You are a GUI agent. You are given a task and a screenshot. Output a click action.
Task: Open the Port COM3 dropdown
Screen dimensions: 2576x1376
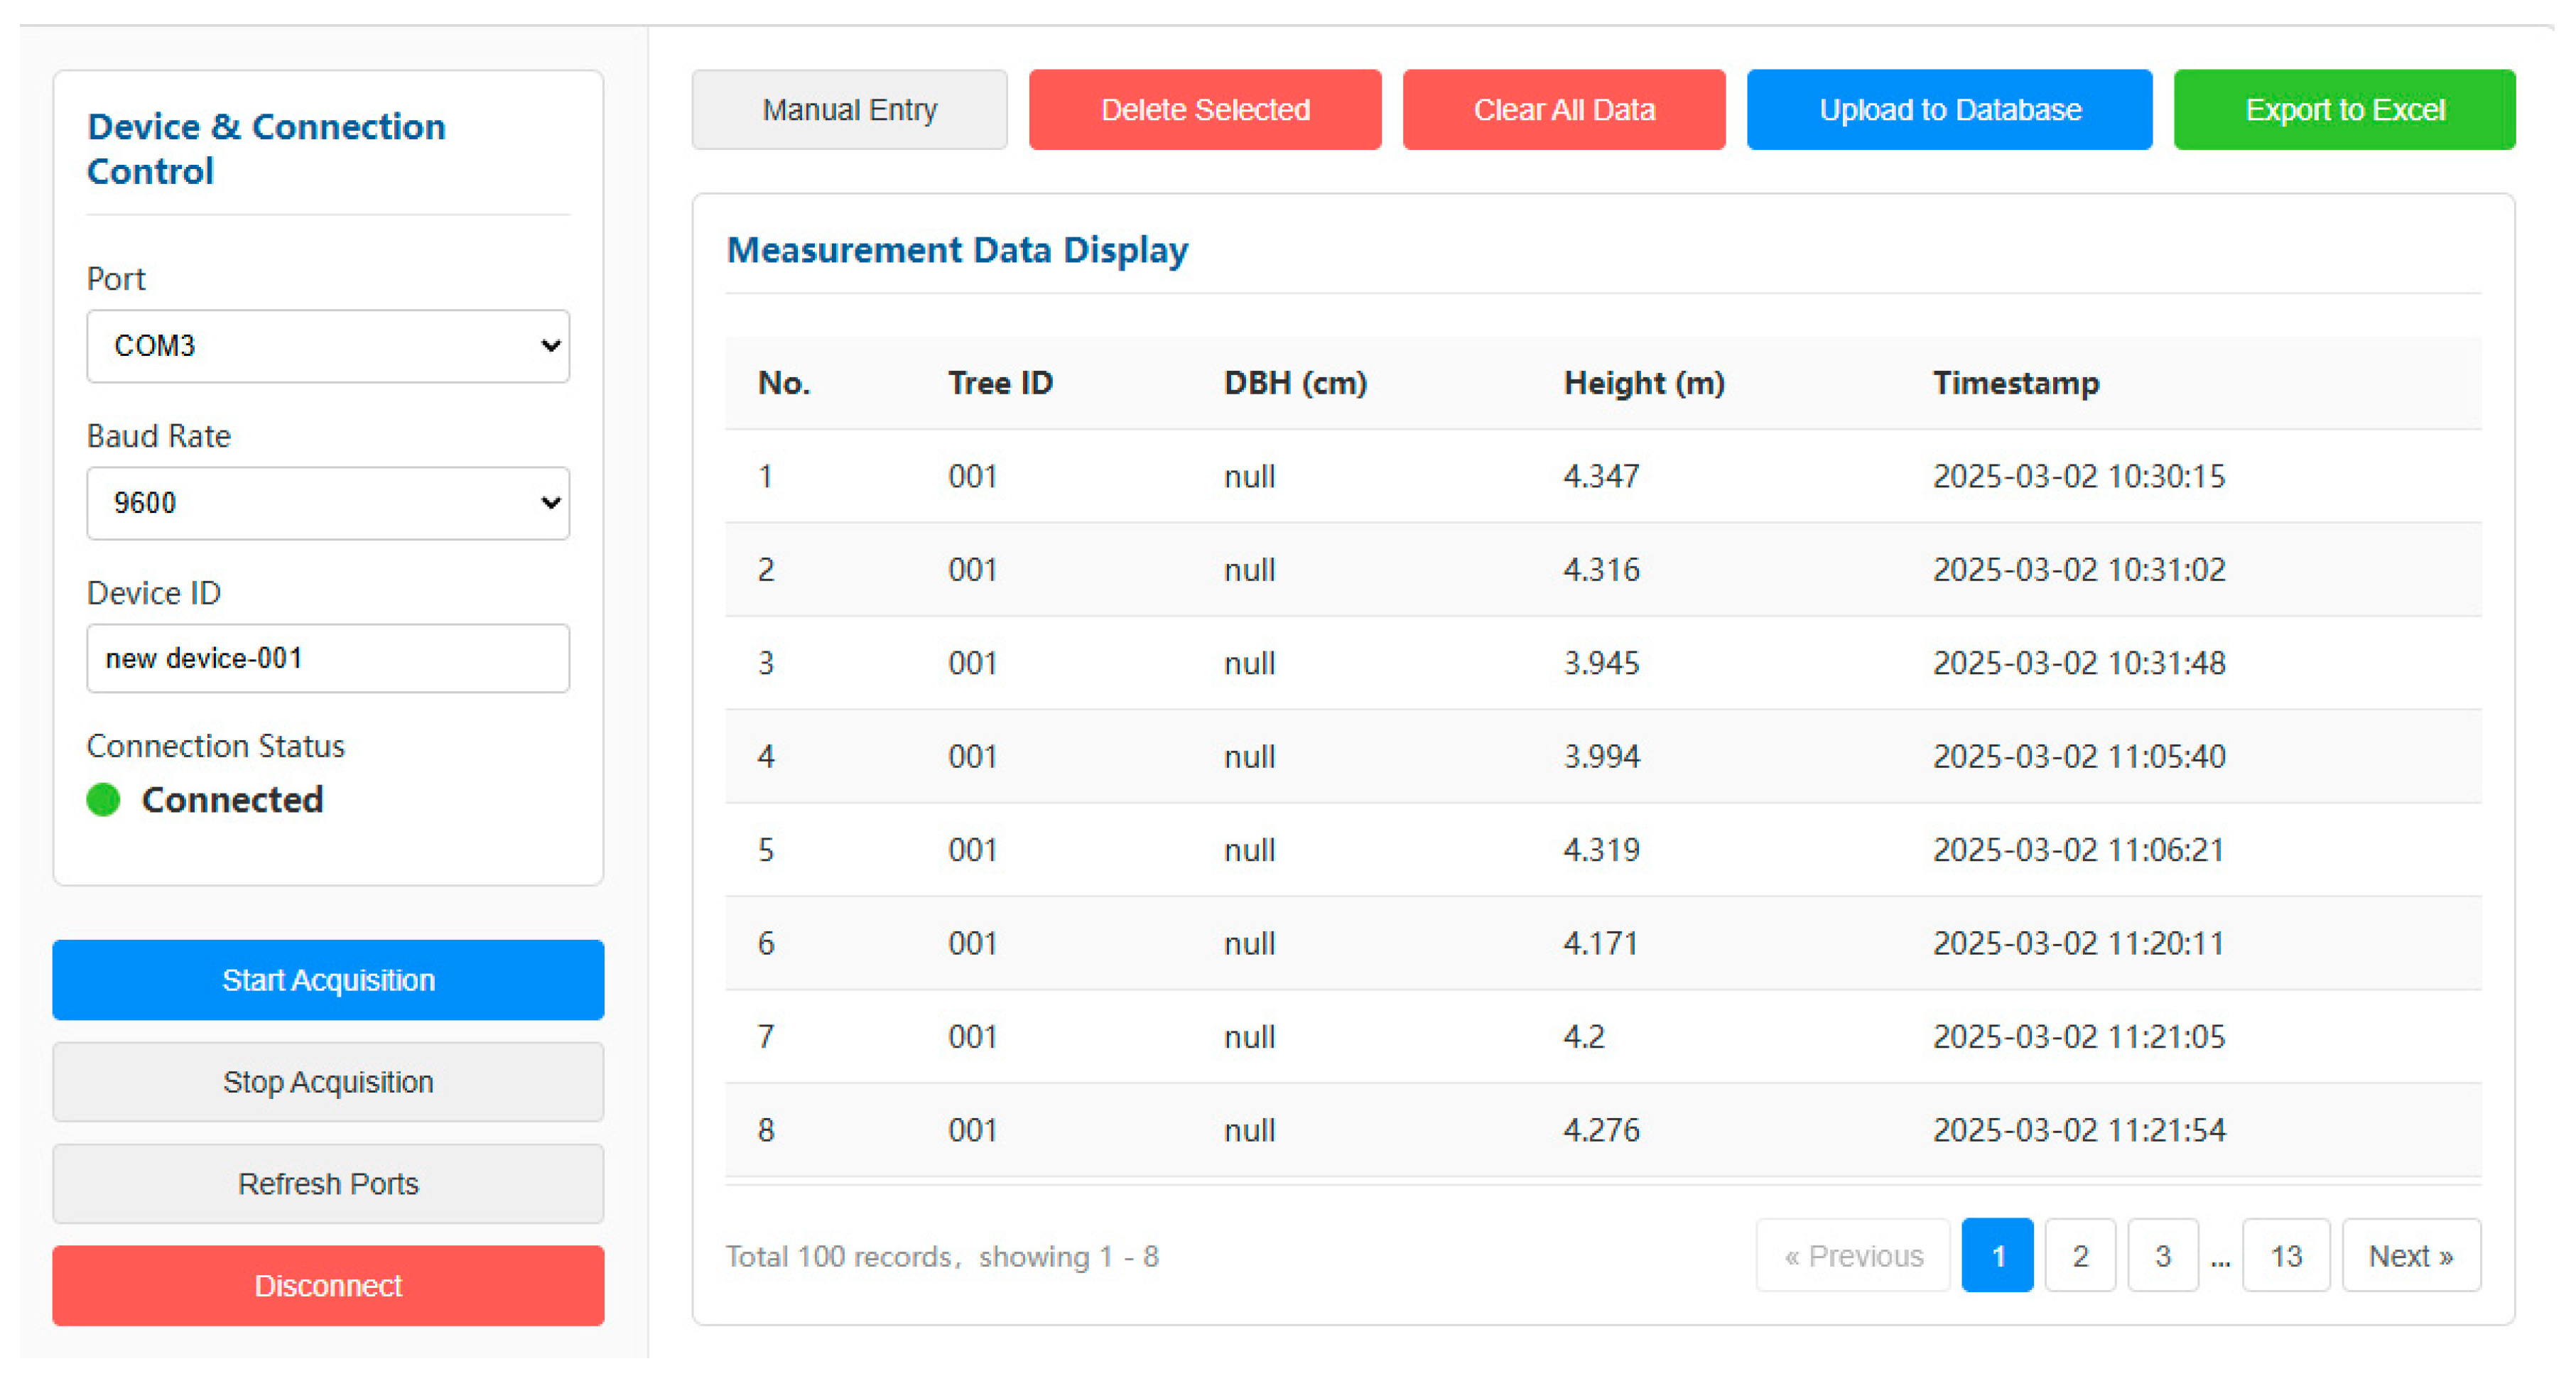tap(328, 346)
